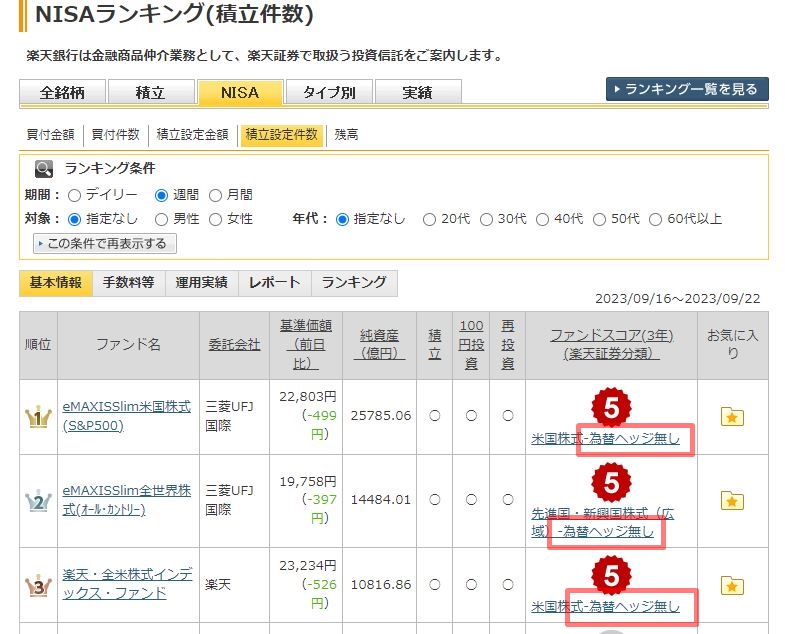Click the gold crown rank 1 icon
This screenshot has width=785, height=634.
pos(38,417)
